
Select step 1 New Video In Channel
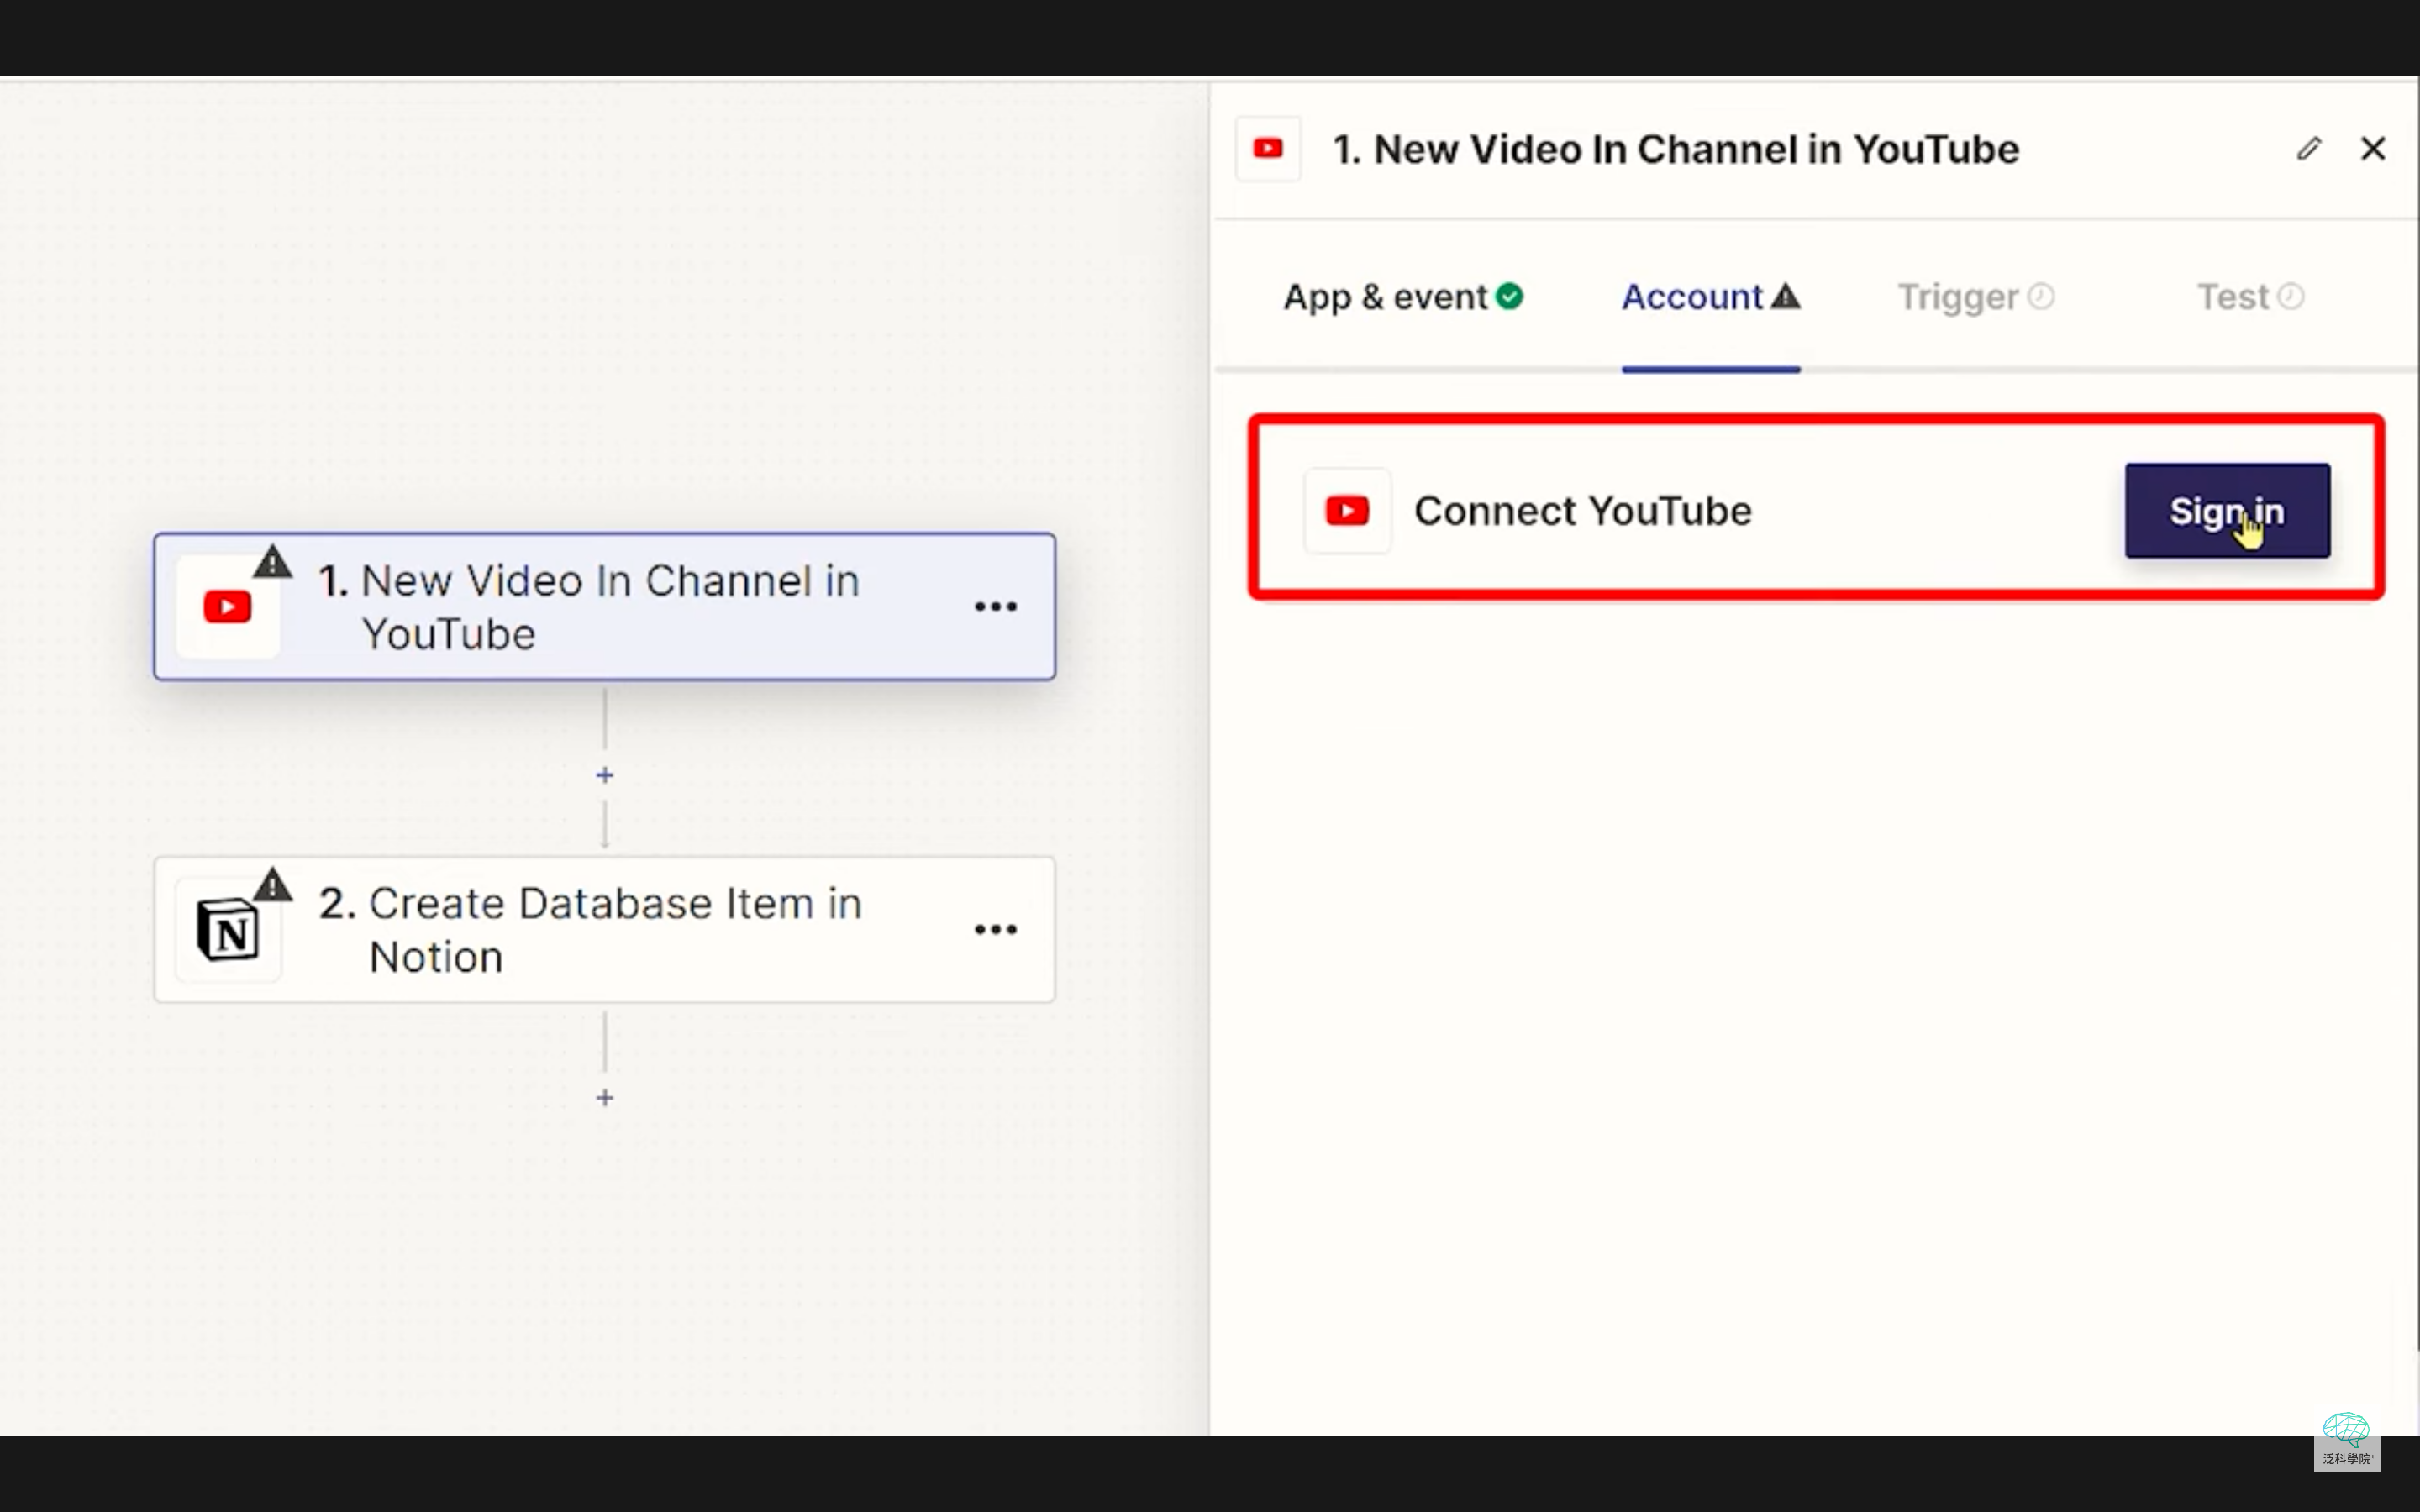604,607
